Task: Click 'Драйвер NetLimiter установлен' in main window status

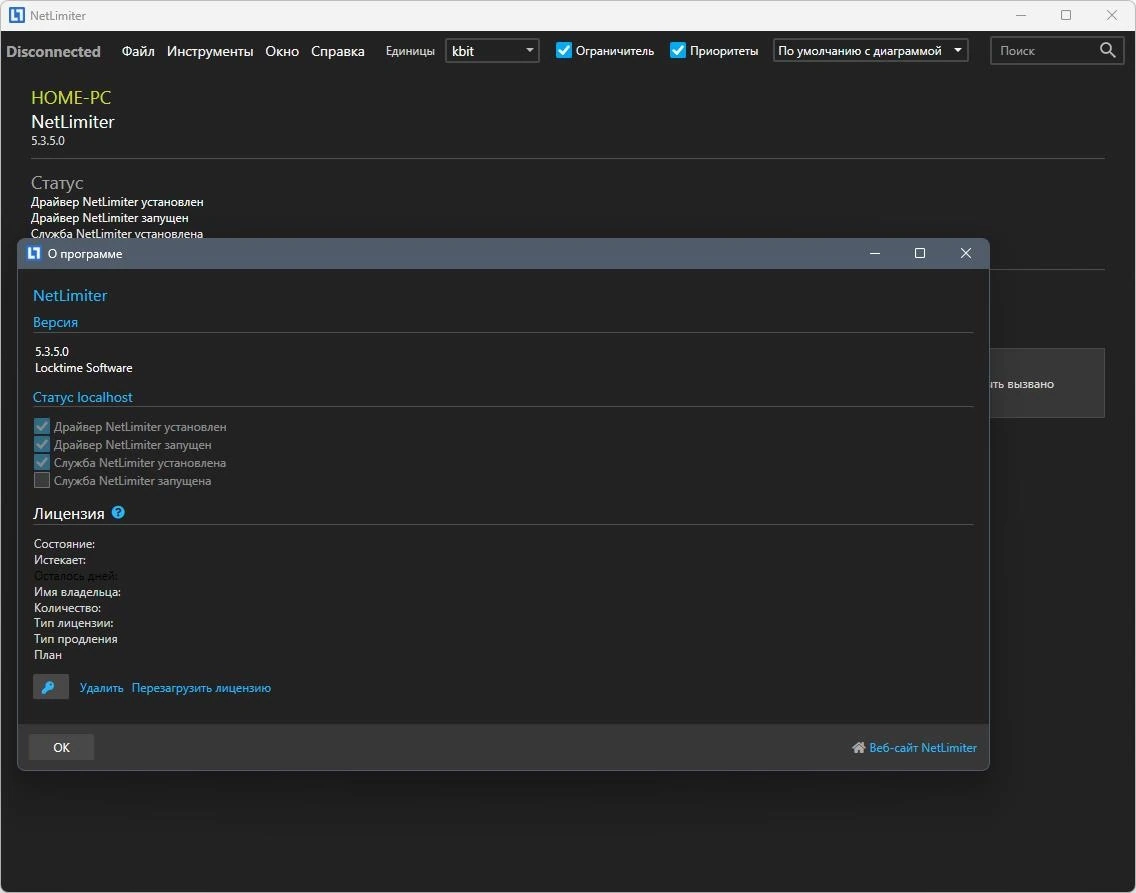Action: tap(117, 202)
